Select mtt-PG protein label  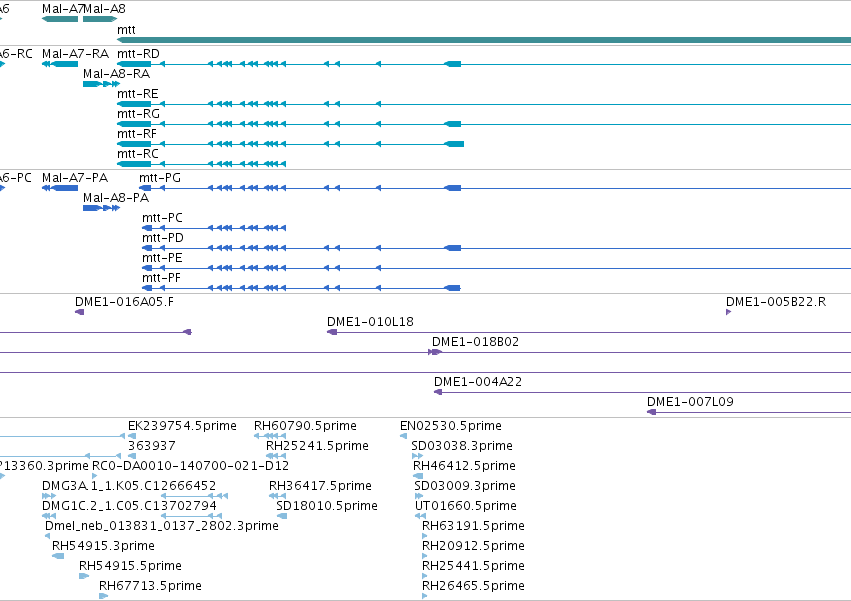click(x=160, y=178)
